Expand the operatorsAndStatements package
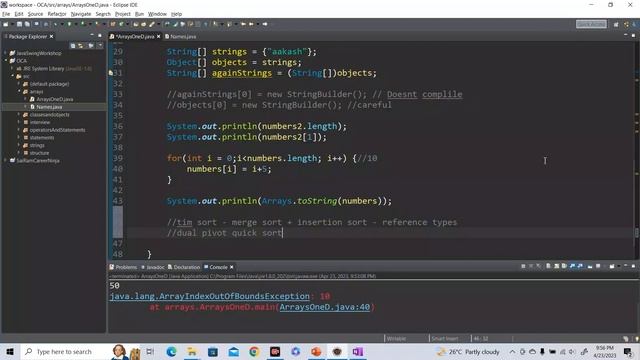640x360 pixels. coord(19,130)
